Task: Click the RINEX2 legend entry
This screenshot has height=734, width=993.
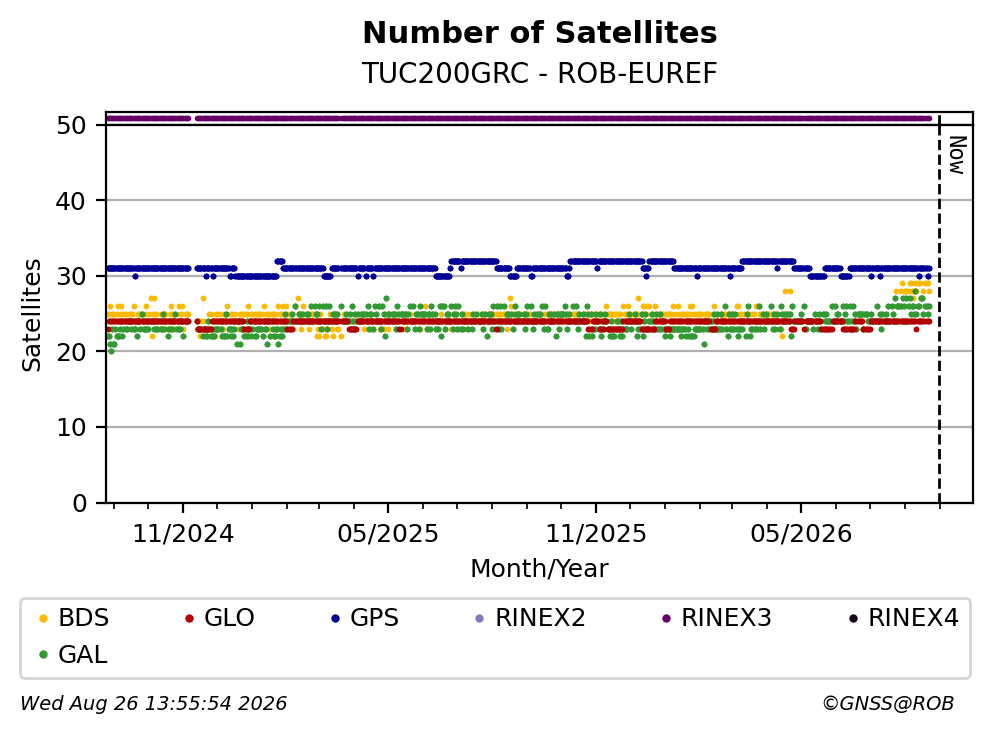Action: 530,617
